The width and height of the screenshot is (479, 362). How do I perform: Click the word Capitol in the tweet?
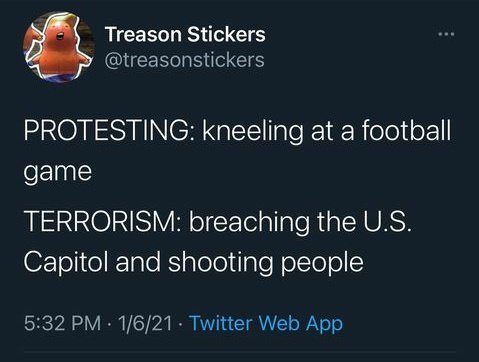click(x=66, y=263)
